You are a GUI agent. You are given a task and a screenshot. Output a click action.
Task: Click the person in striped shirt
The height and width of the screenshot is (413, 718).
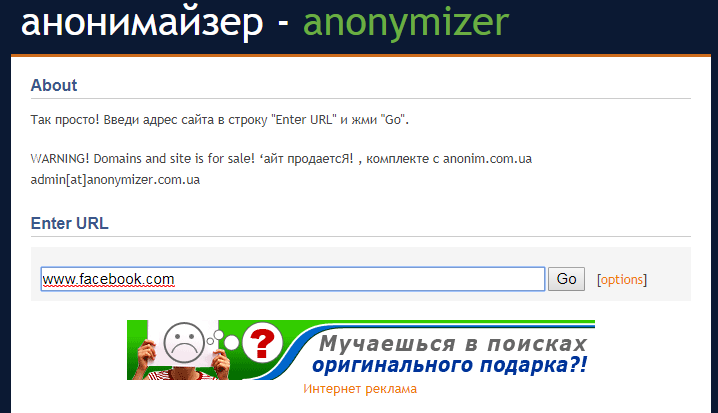185,364
